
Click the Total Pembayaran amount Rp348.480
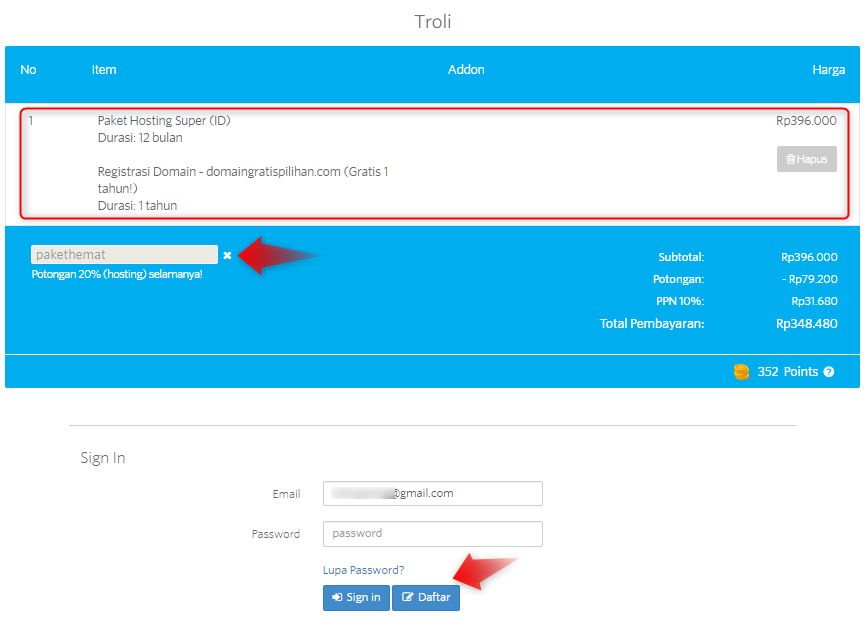coord(806,324)
